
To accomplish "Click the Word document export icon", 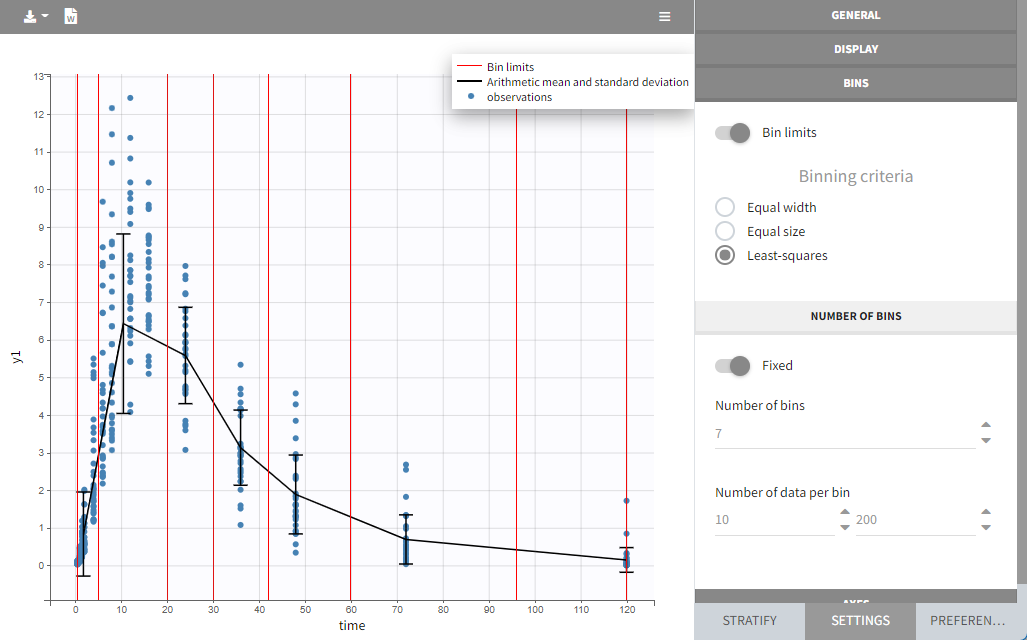I will [x=71, y=17].
